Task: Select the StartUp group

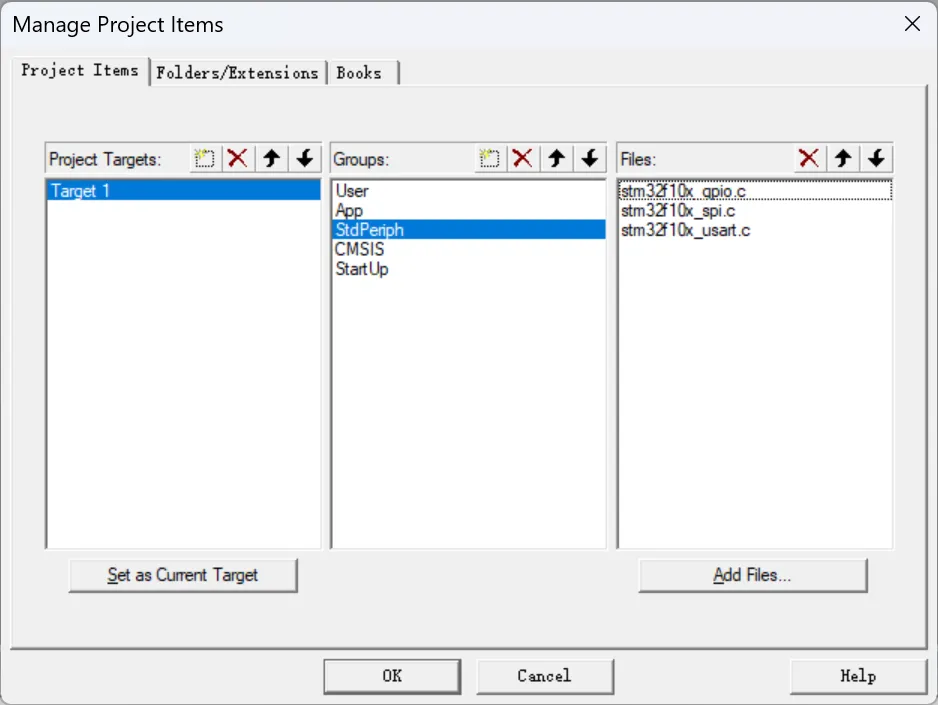Action: pos(468,269)
